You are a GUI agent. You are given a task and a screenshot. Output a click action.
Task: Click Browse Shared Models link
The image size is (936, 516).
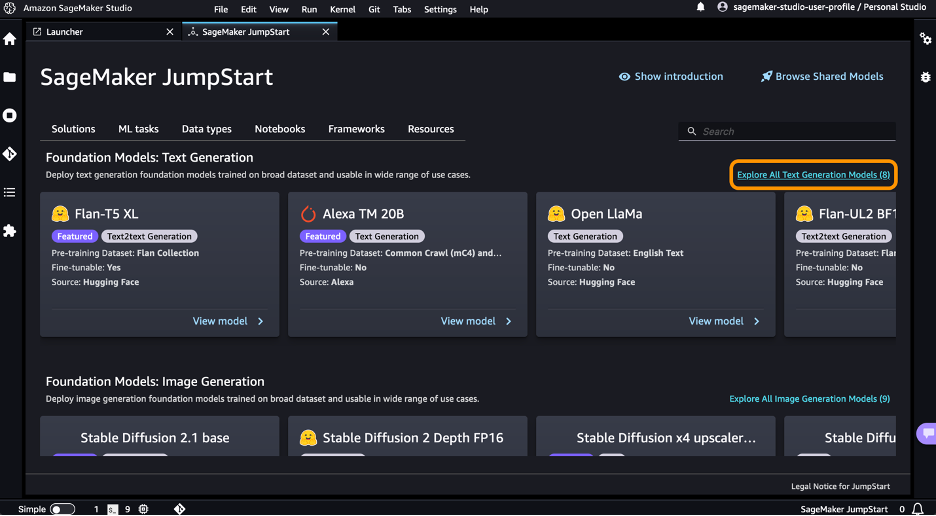click(822, 76)
